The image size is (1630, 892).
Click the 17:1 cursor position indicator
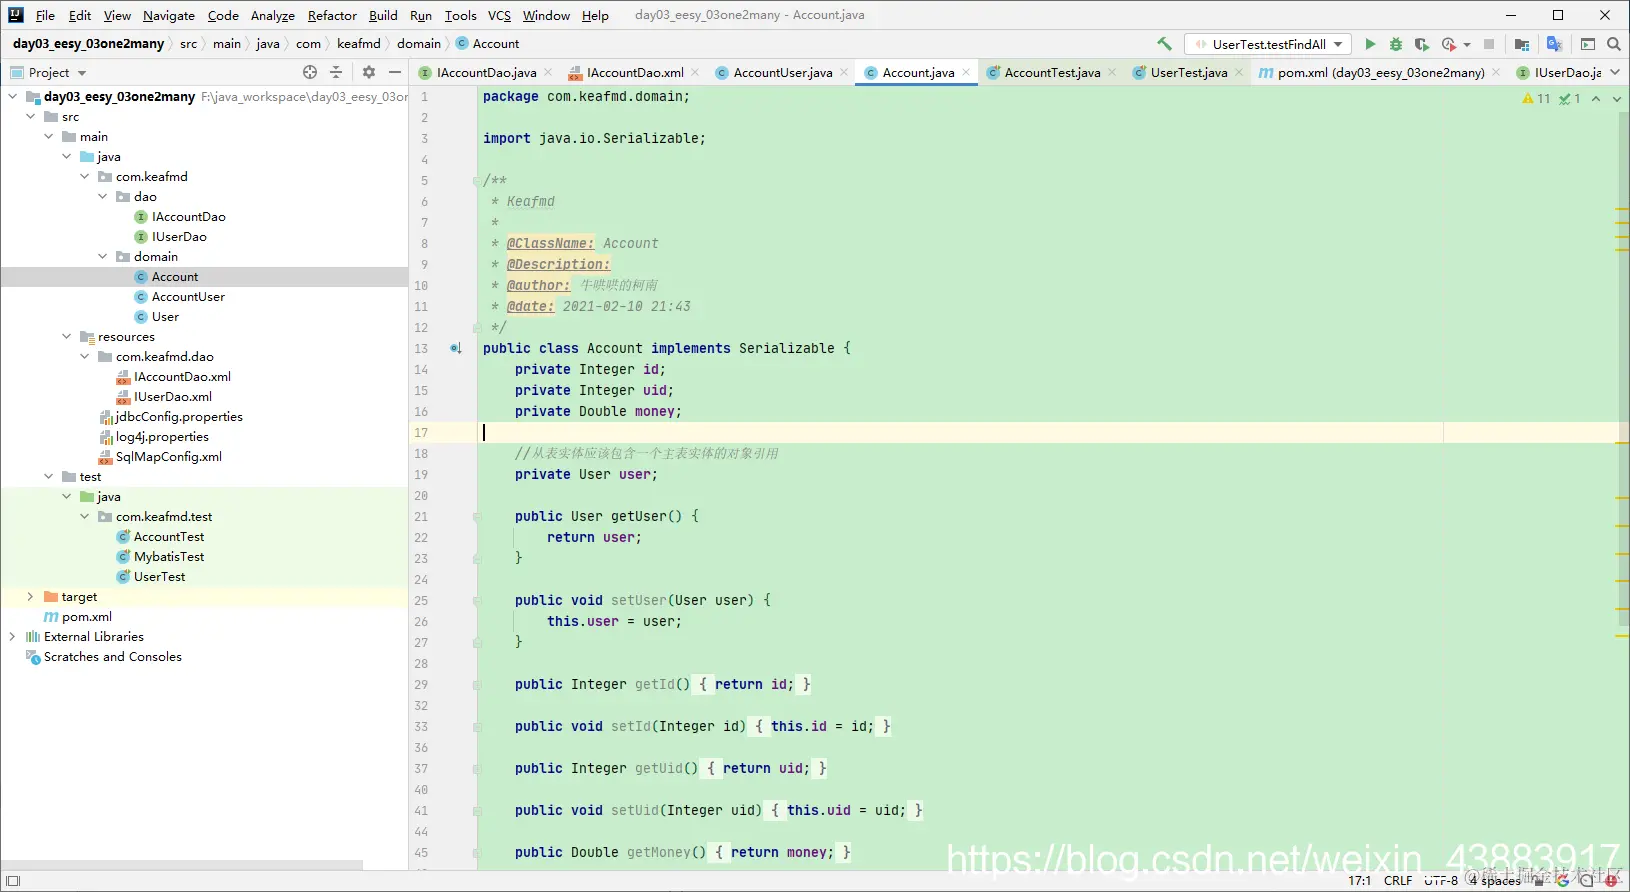coord(1360,881)
